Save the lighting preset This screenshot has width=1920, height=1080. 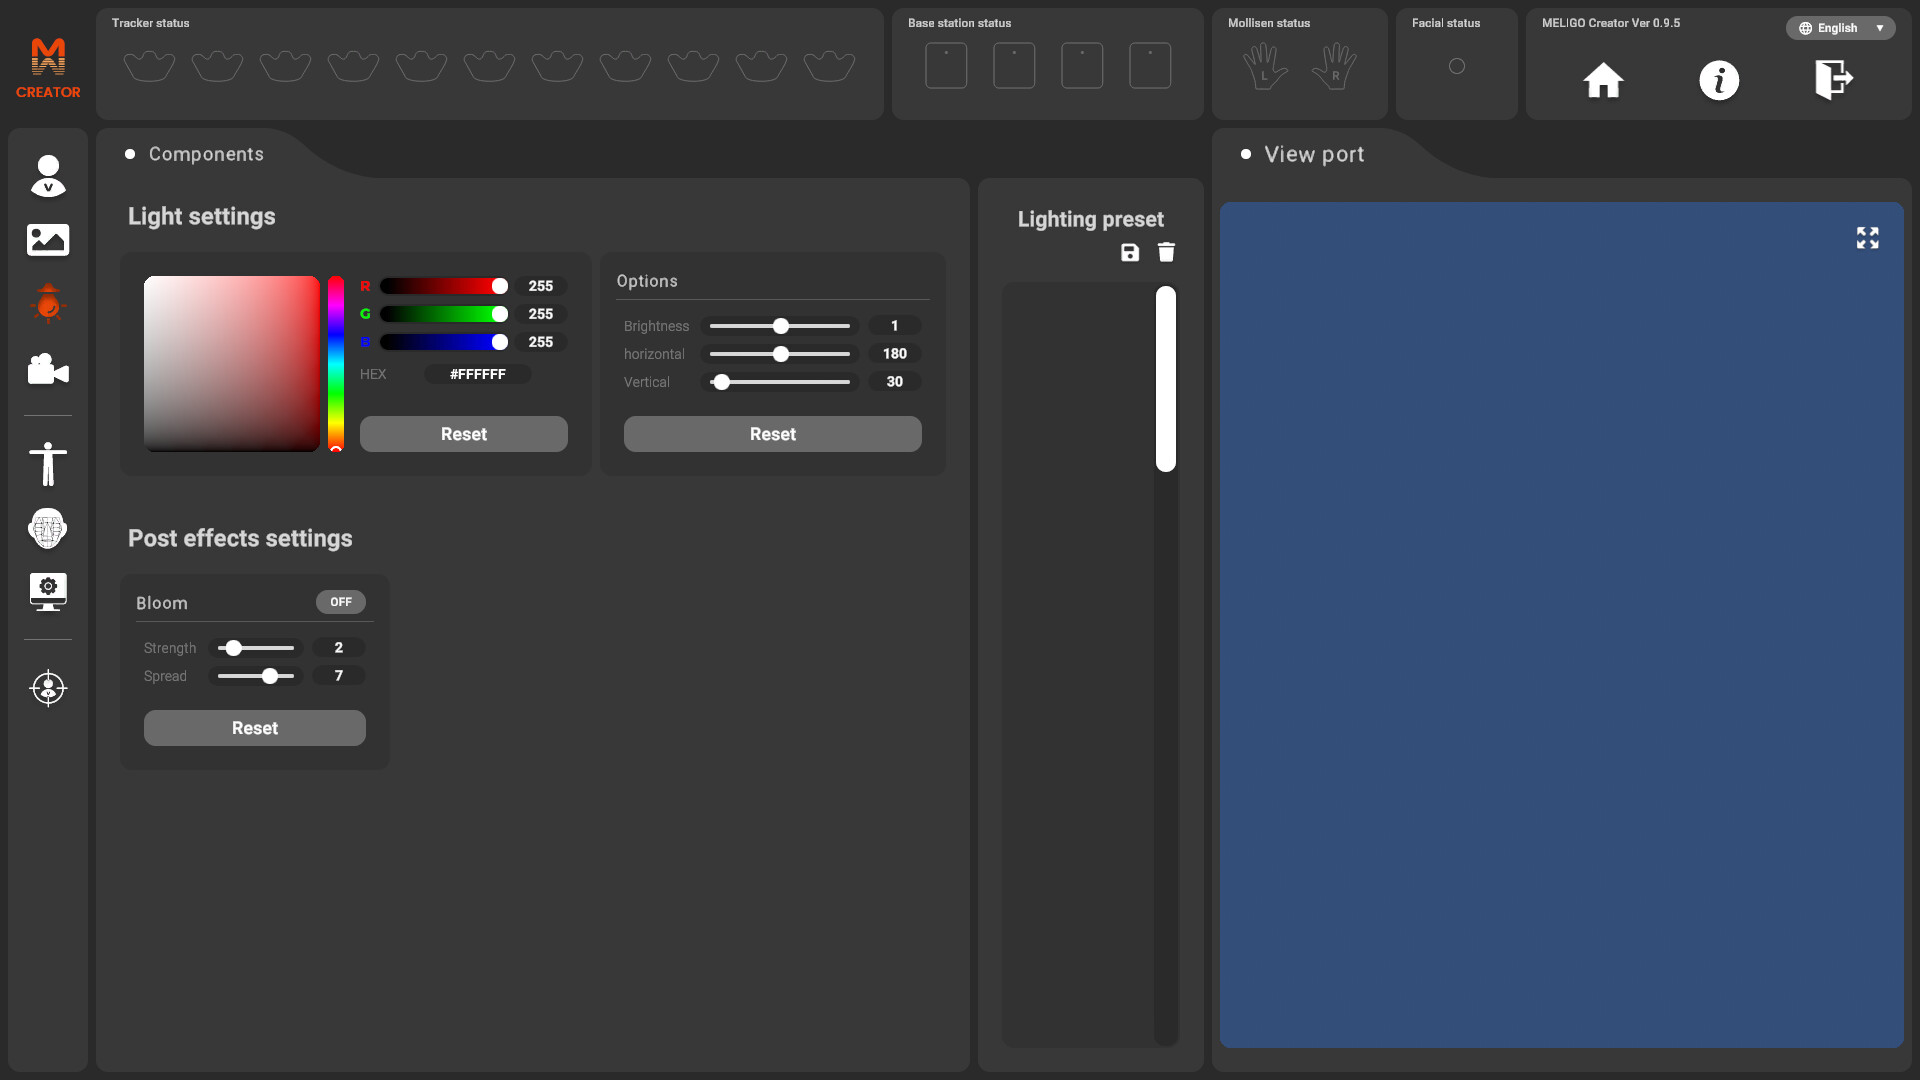click(1130, 253)
